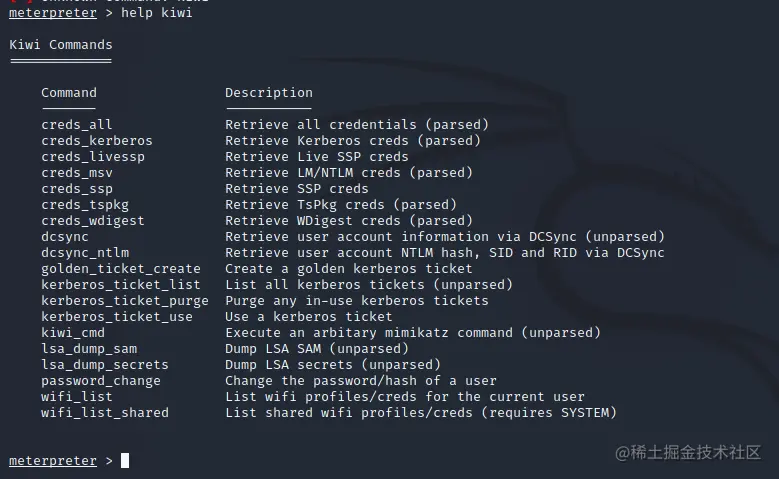Image resolution: width=779 pixels, height=479 pixels.
Task: Select the kerberos_ticket_purge command text
Action: [125, 301]
